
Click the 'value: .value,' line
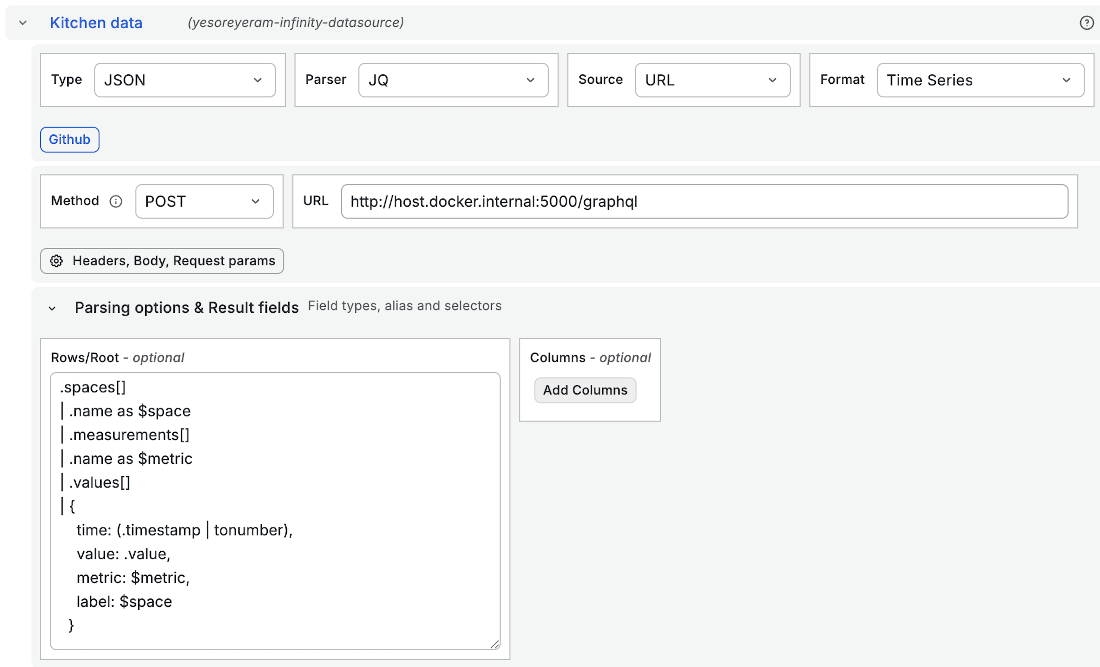pyautogui.click(x=123, y=554)
